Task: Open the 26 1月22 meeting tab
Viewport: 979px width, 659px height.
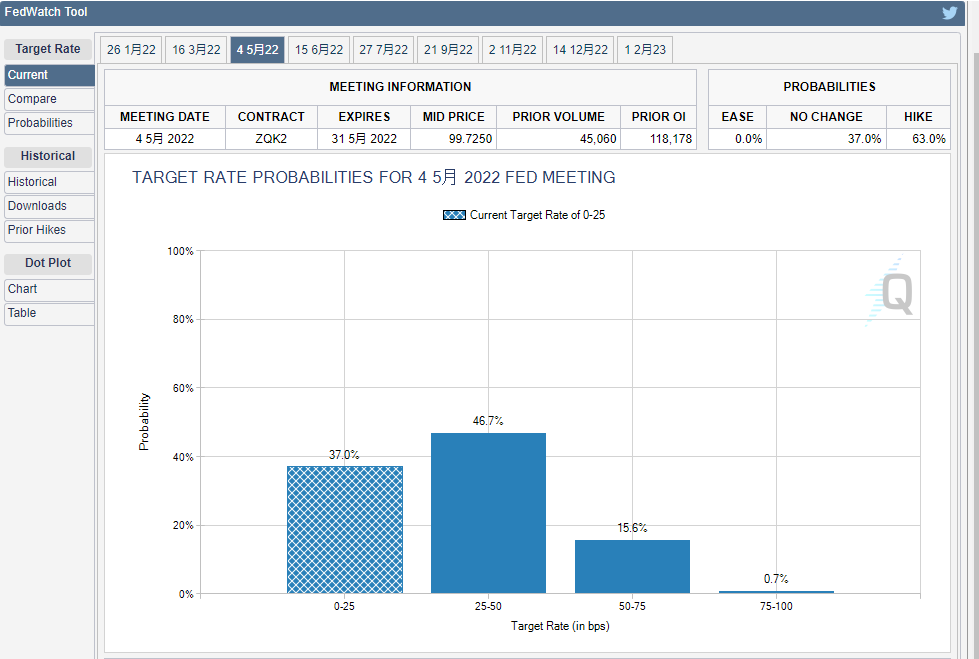Action: point(131,50)
